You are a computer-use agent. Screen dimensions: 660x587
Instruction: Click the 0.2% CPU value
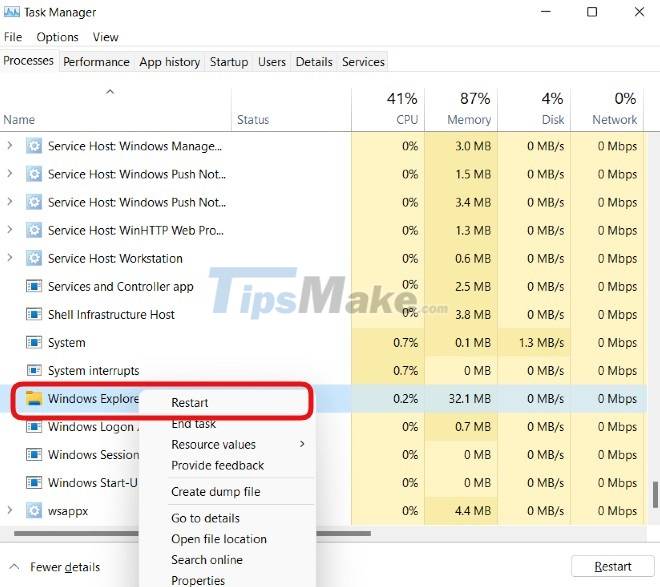pos(406,398)
